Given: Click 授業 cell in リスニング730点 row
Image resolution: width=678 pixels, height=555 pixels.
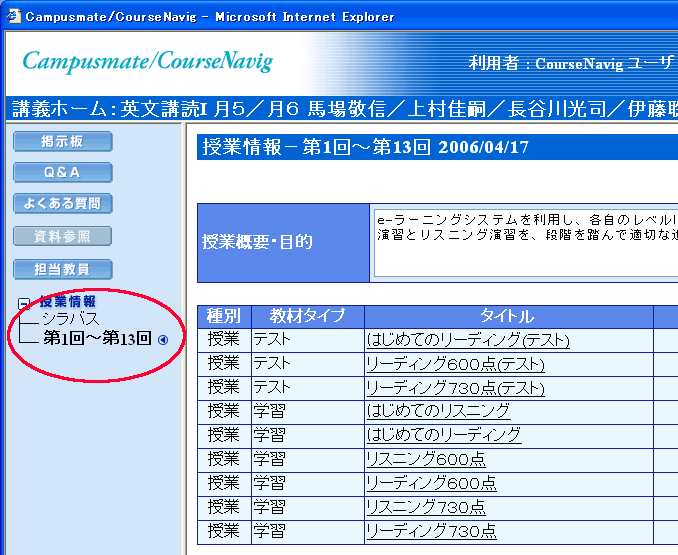Looking at the screenshot, I should [x=224, y=507].
